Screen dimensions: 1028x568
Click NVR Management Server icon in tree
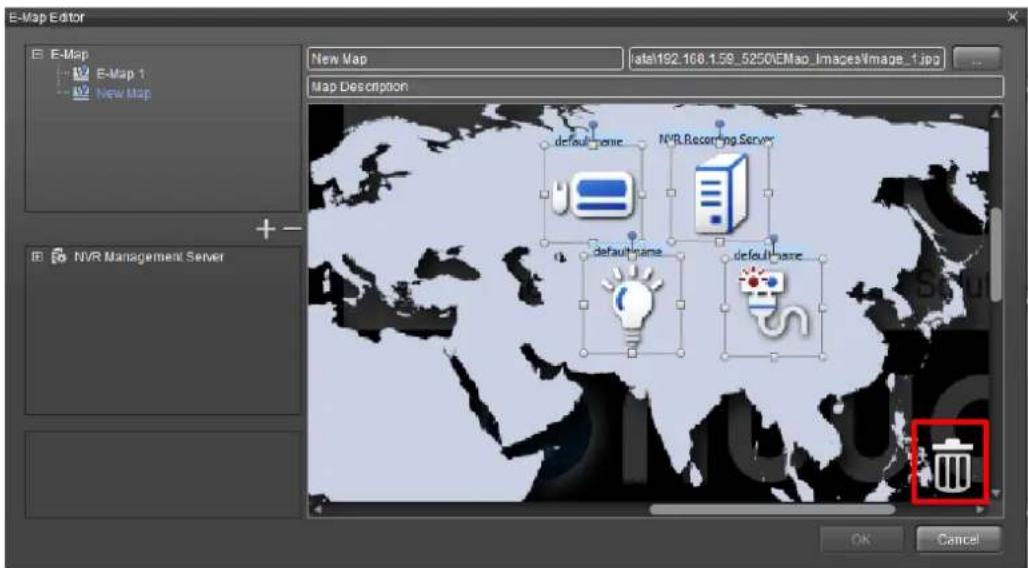click(x=60, y=256)
